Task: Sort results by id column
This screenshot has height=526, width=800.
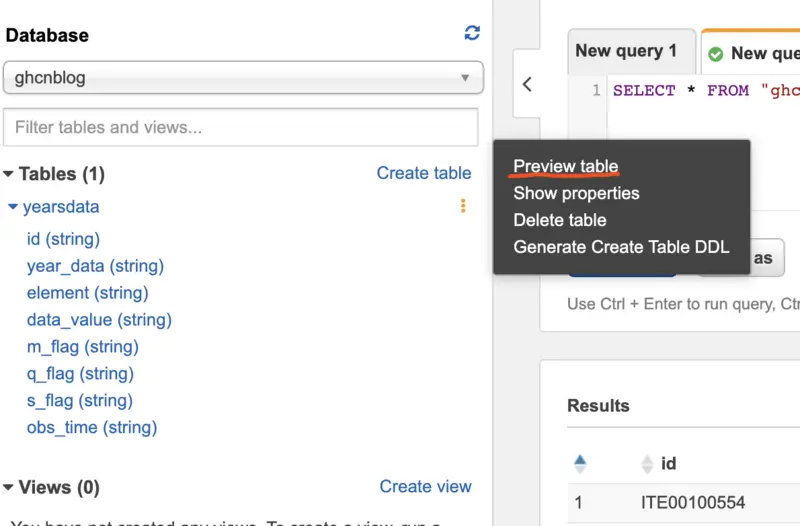Action: (647, 463)
